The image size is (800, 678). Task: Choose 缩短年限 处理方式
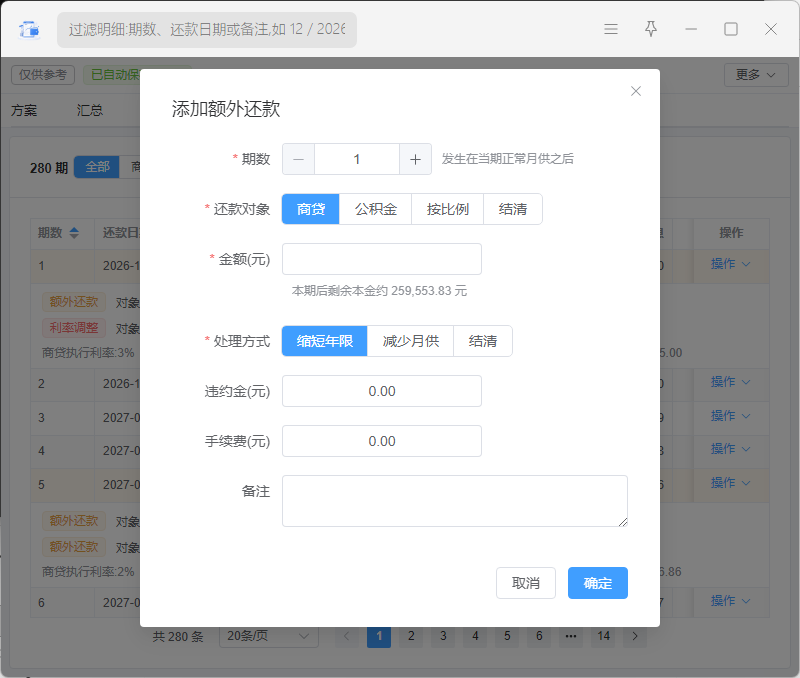pos(324,341)
